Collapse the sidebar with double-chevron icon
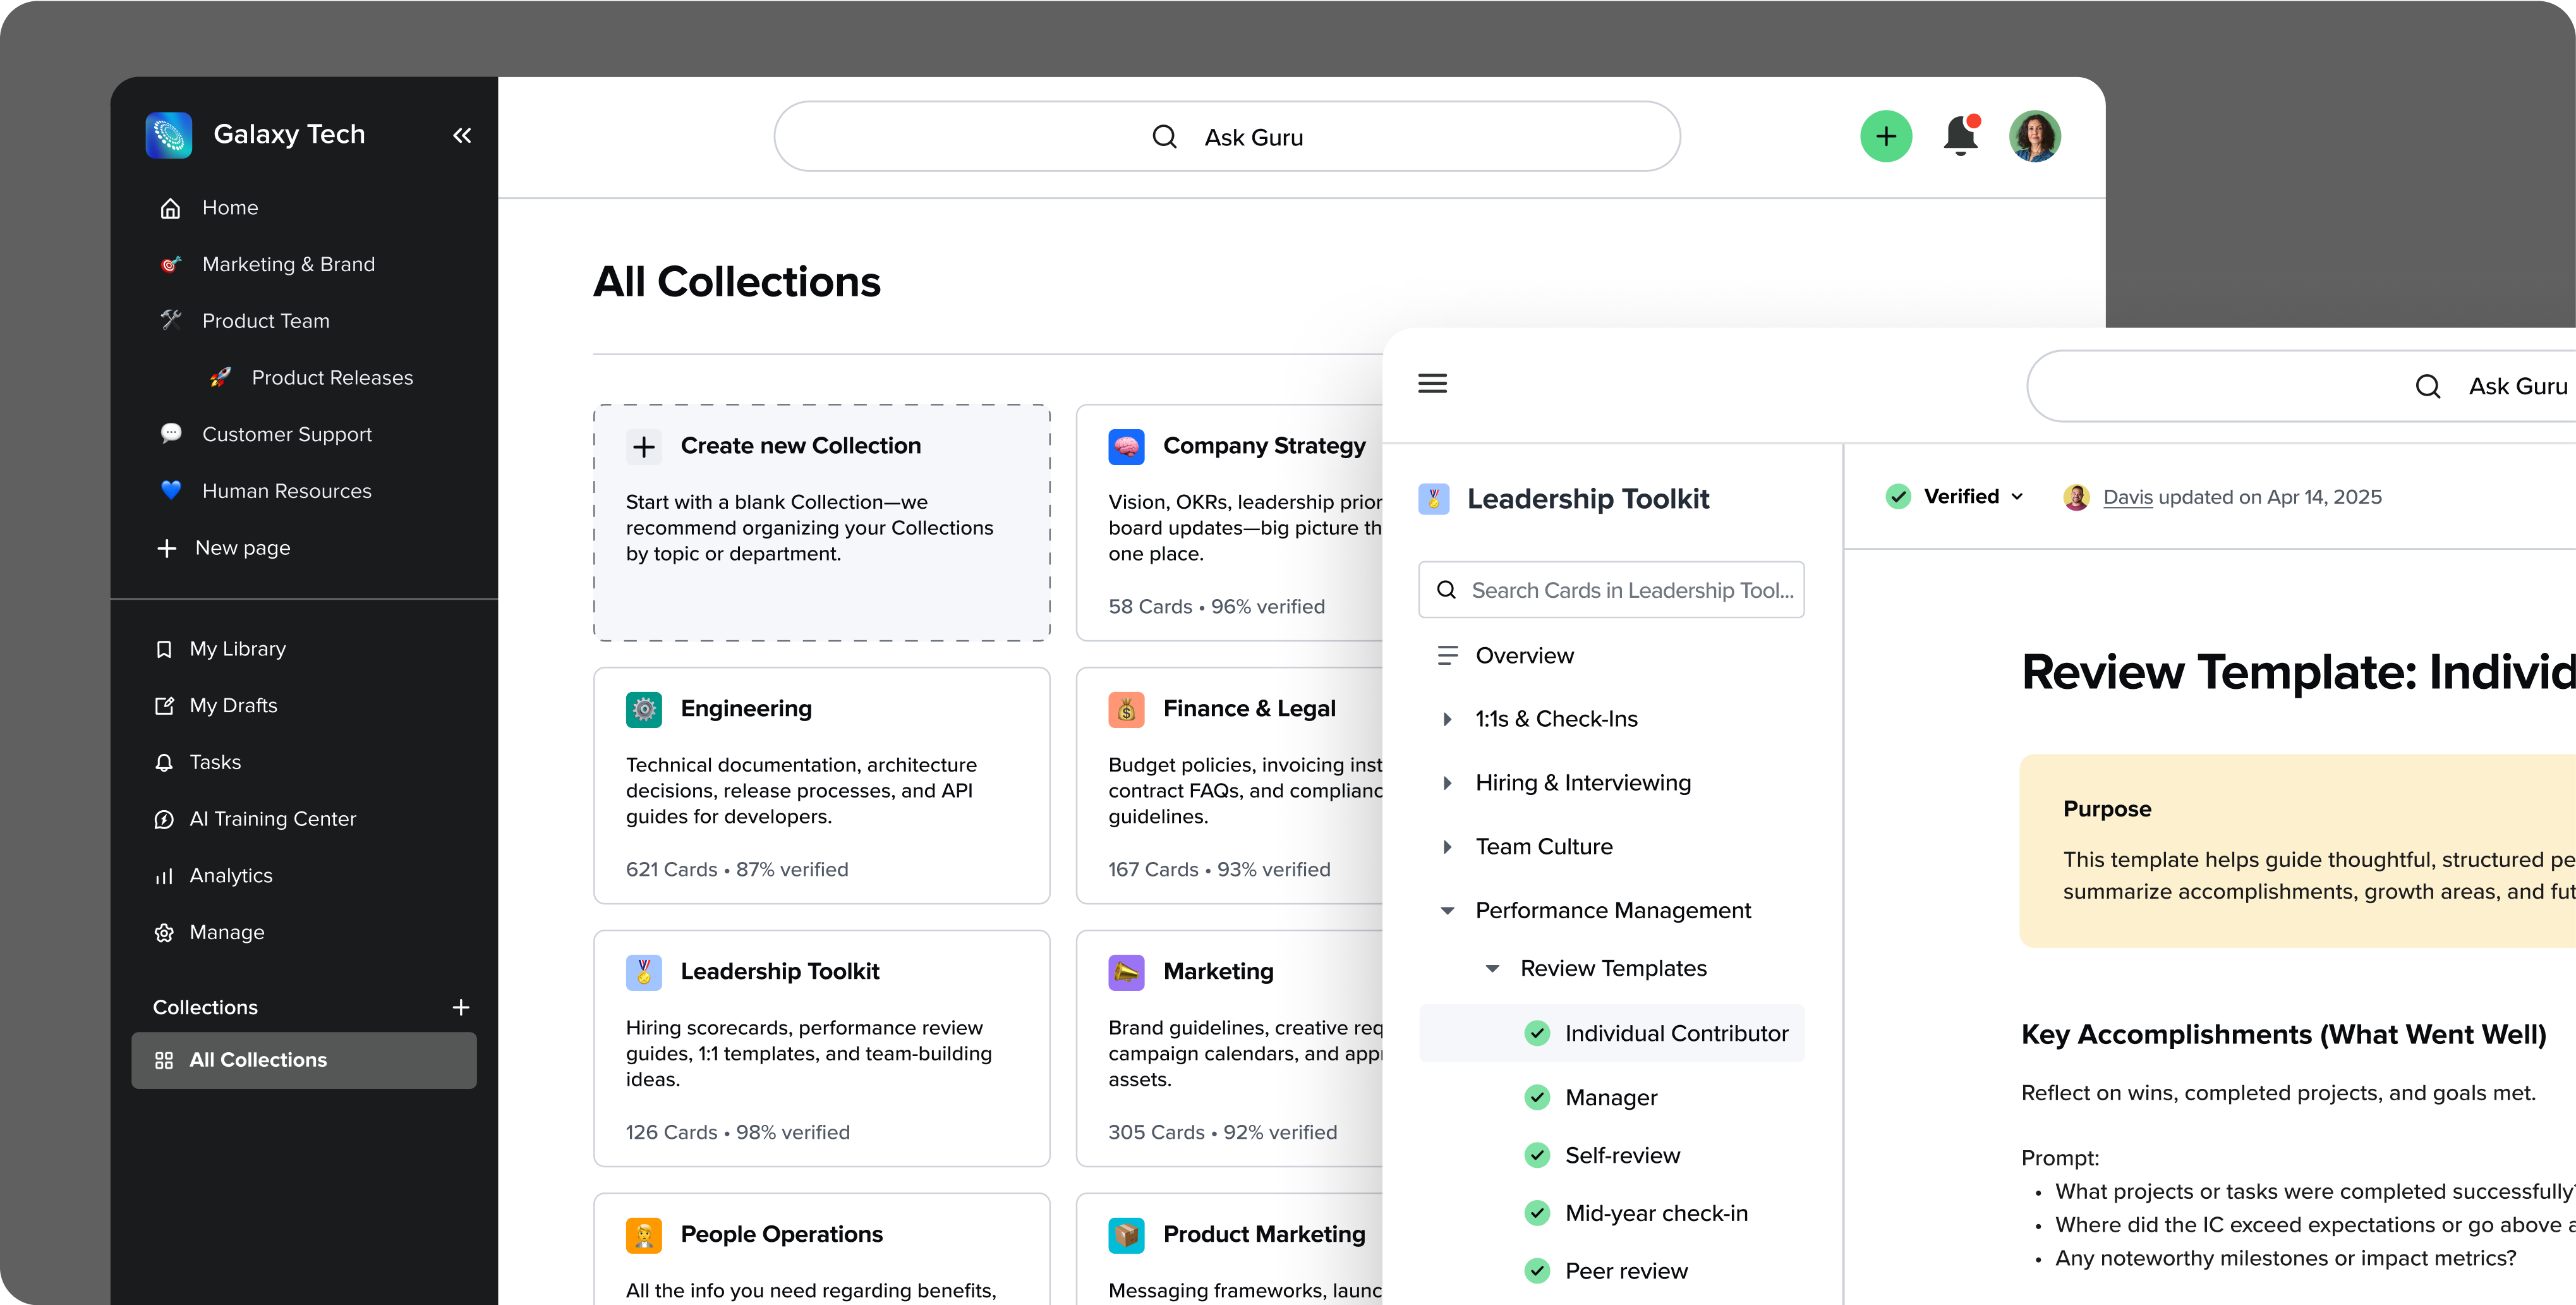This screenshot has width=2576, height=1305. pos(461,135)
